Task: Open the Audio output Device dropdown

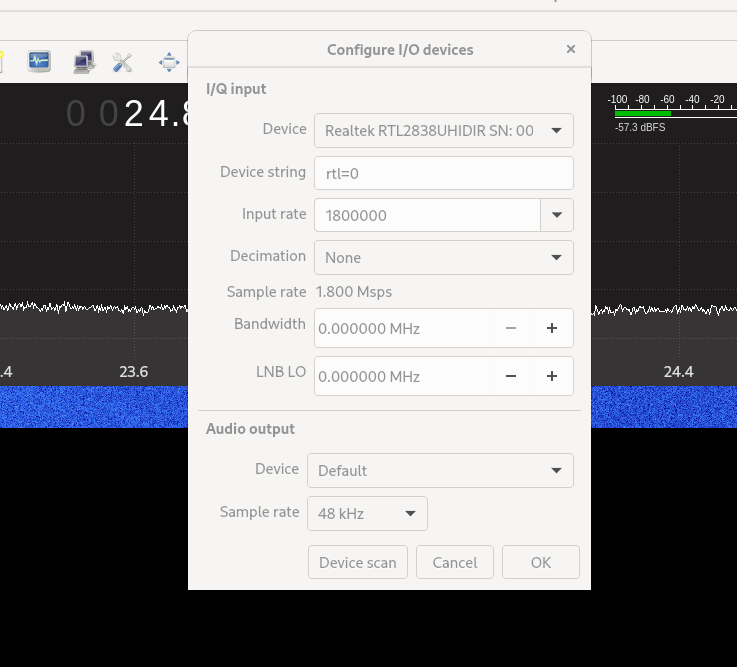Action: point(439,470)
